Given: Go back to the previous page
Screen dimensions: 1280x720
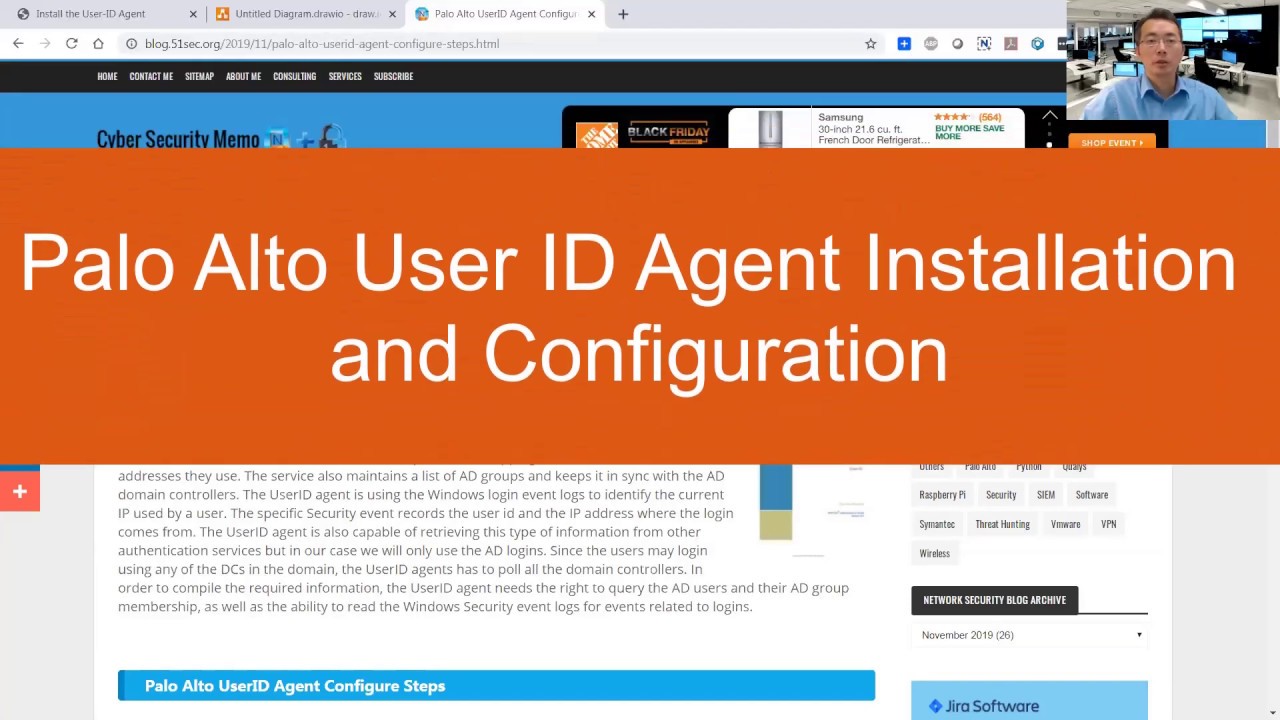Looking at the screenshot, I should point(18,44).
